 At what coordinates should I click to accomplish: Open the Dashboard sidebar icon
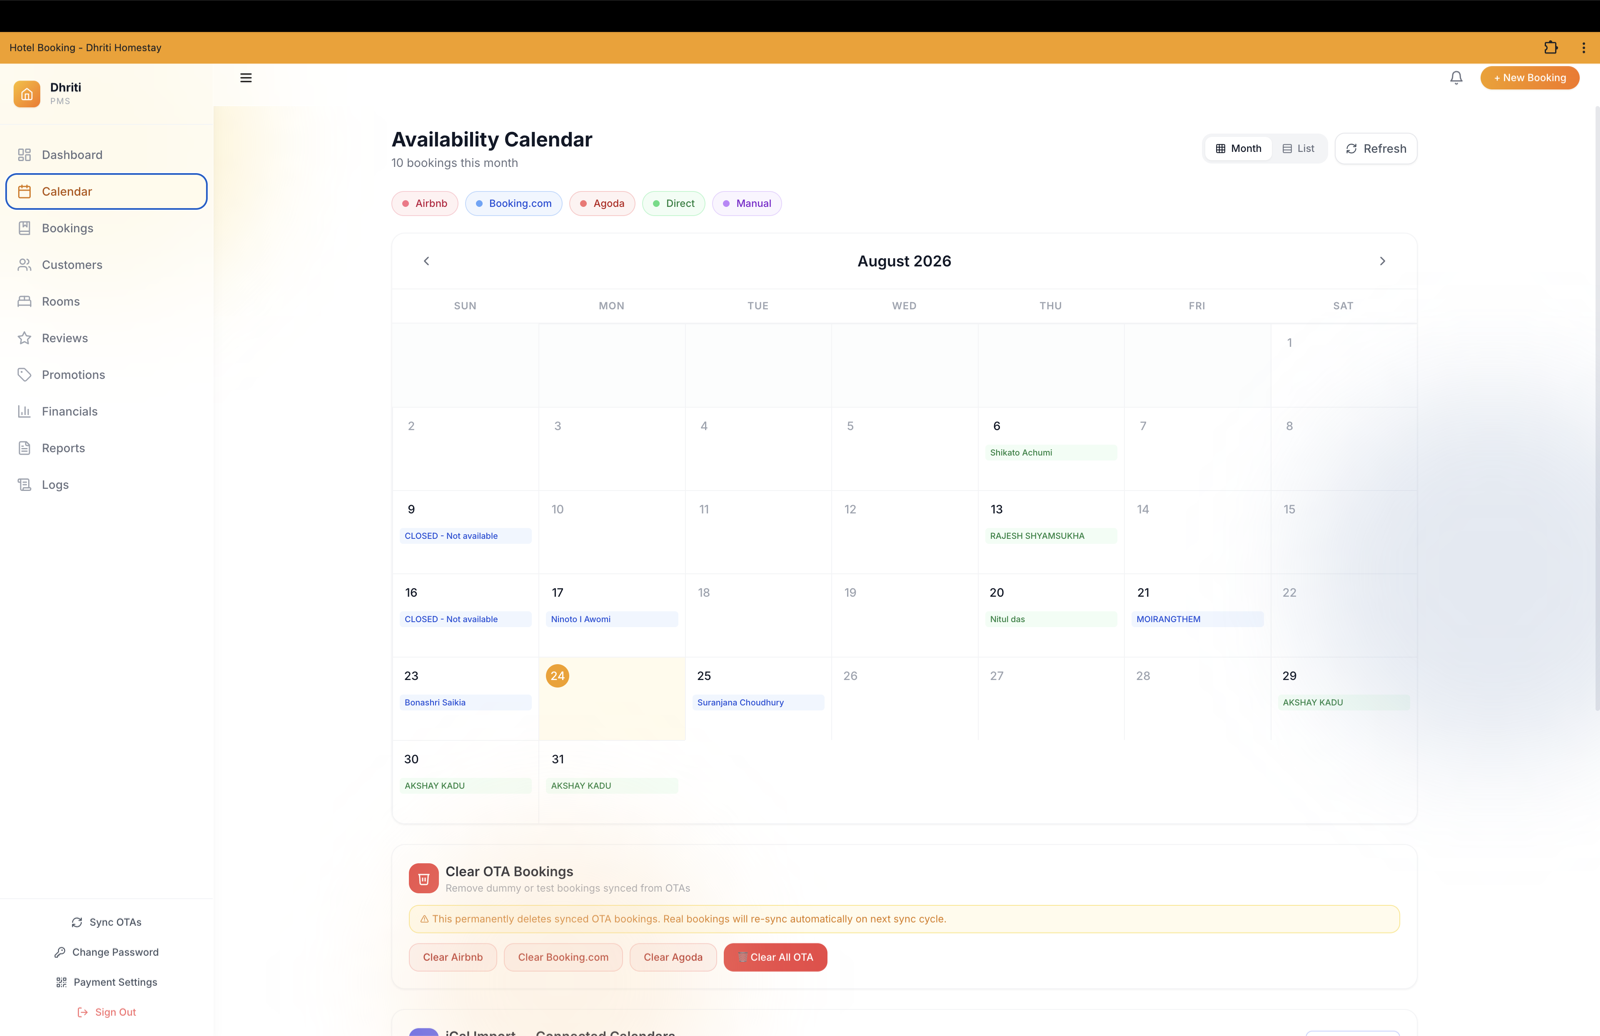(x=24, y=155)
